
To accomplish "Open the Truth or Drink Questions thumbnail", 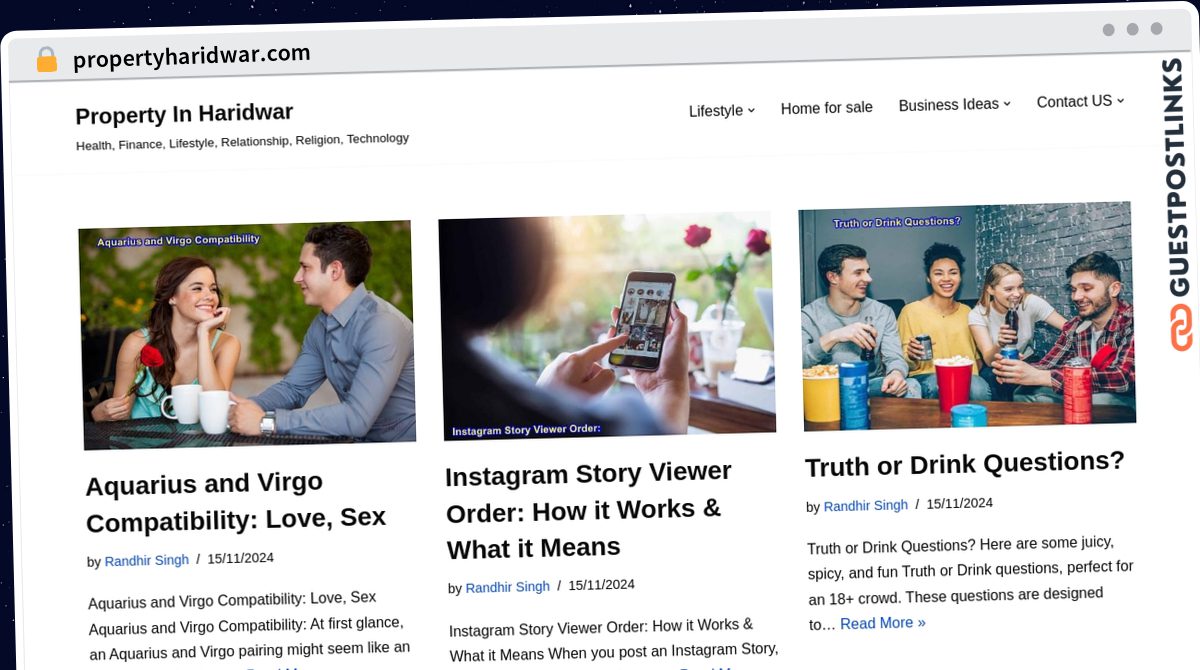I will (966, 316).
